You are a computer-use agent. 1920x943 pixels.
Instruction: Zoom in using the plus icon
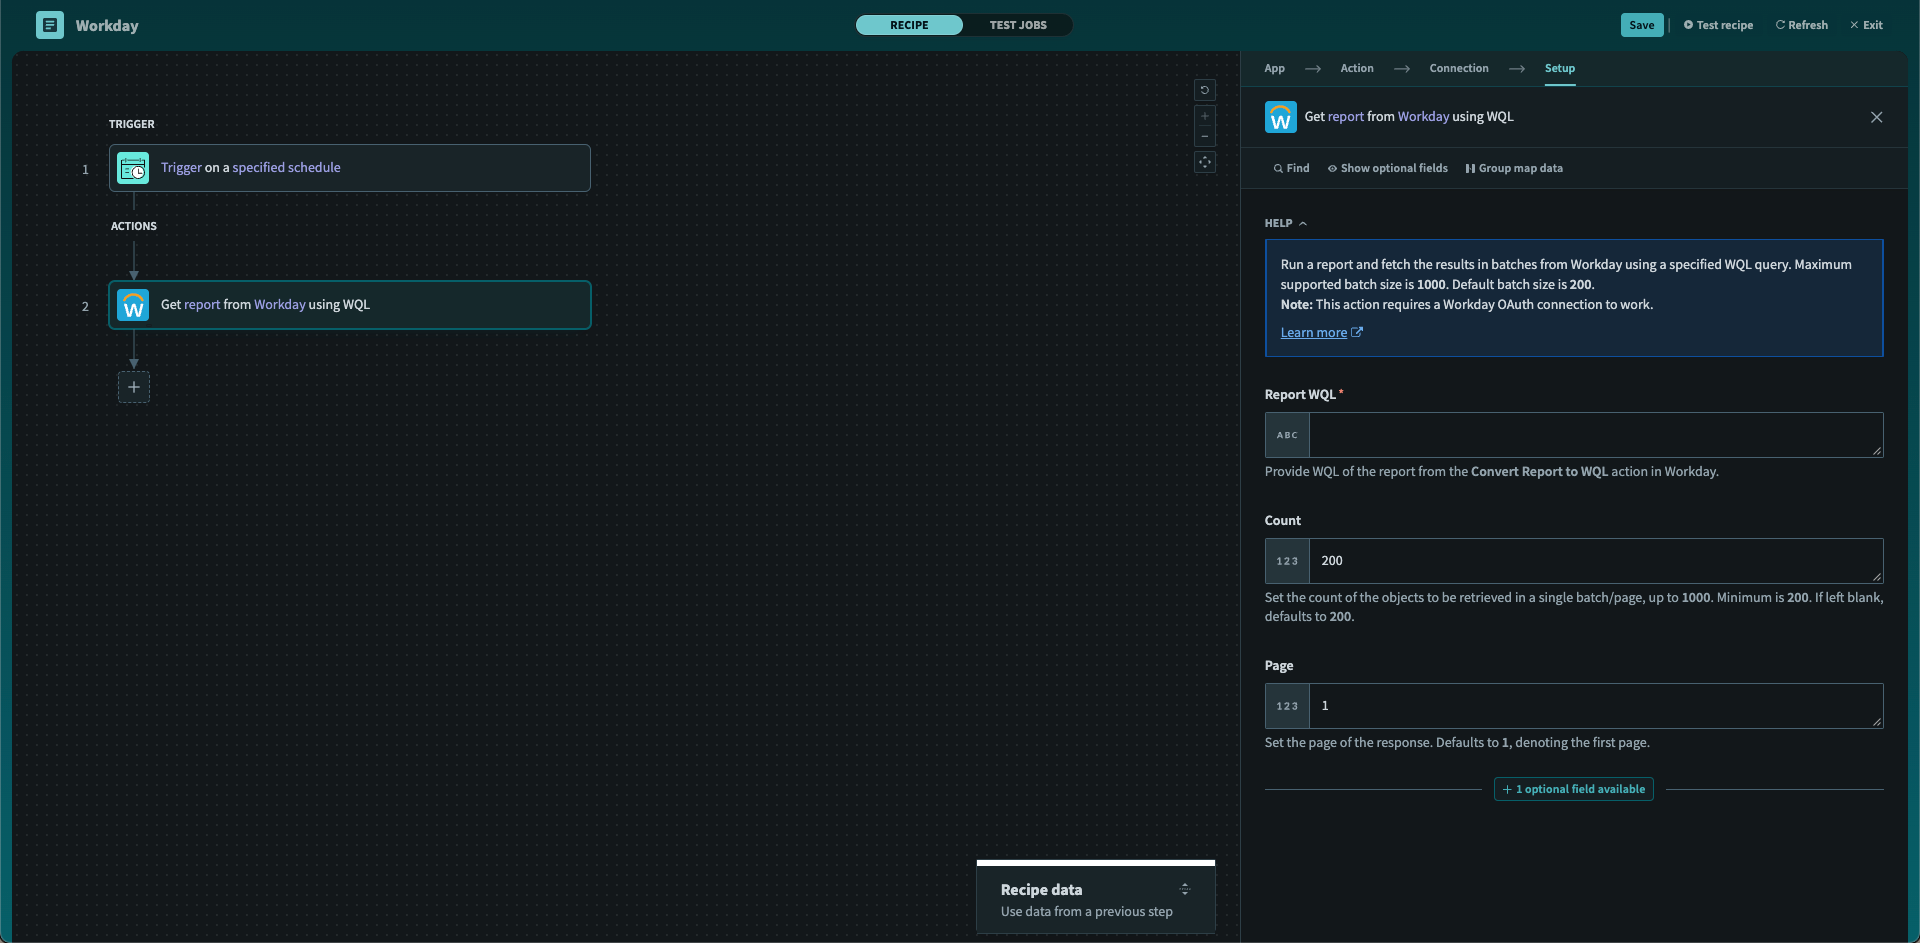[x=1205, y=115]
